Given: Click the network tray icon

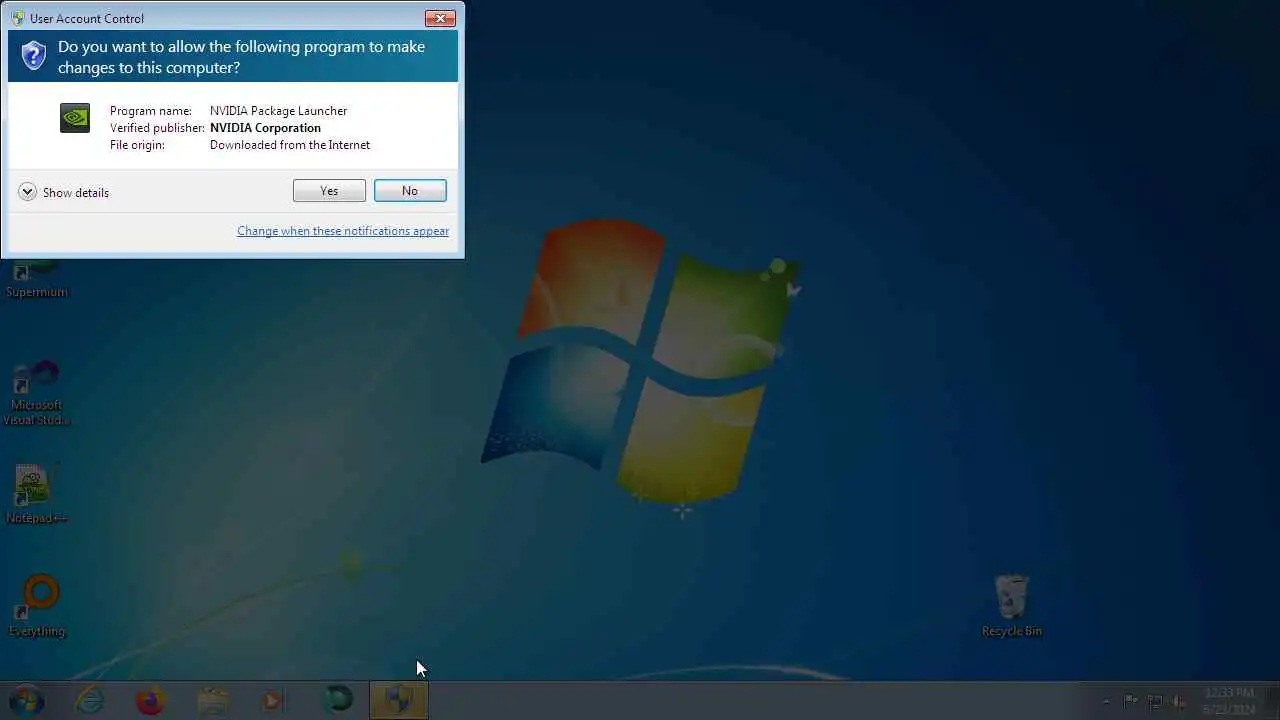Looking at the screenshot, I should point(1155,701).
